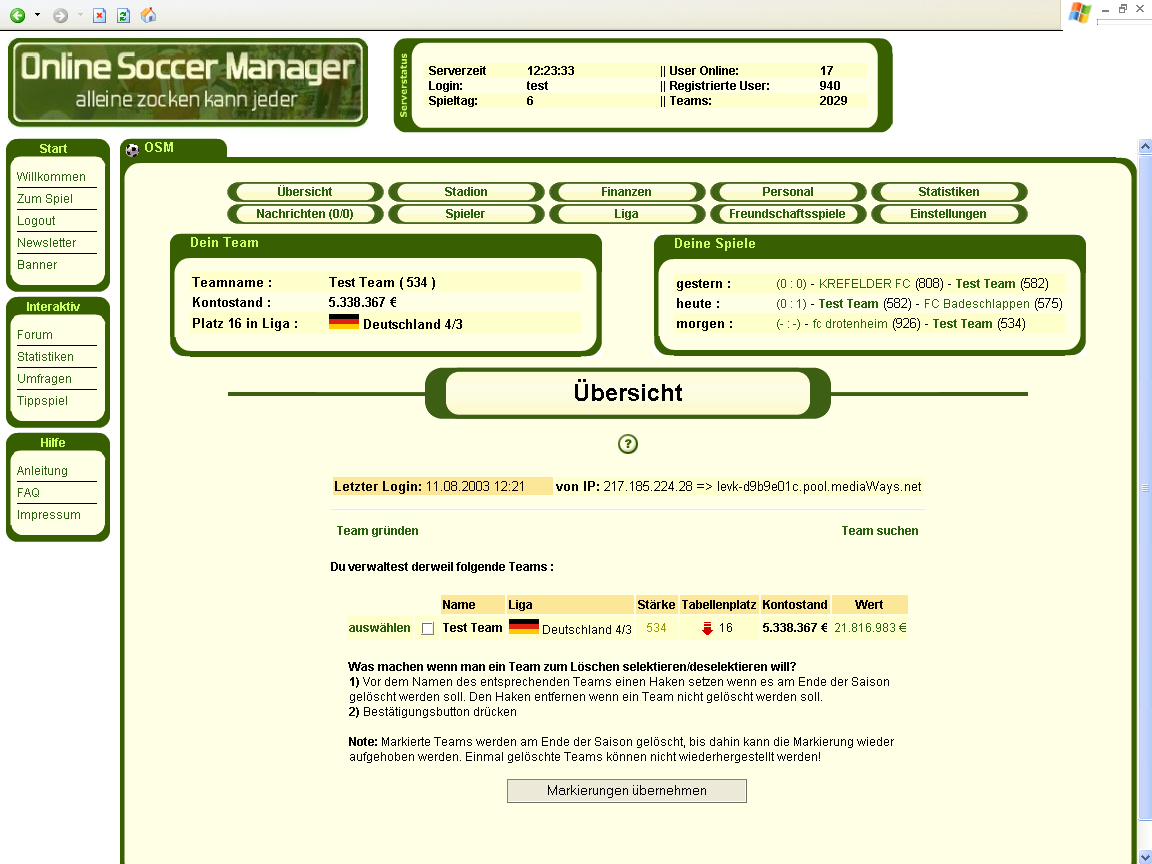Click the Tabellenplatz column header
Viewport: 1152px width, 864px height.
pos(719,605)
